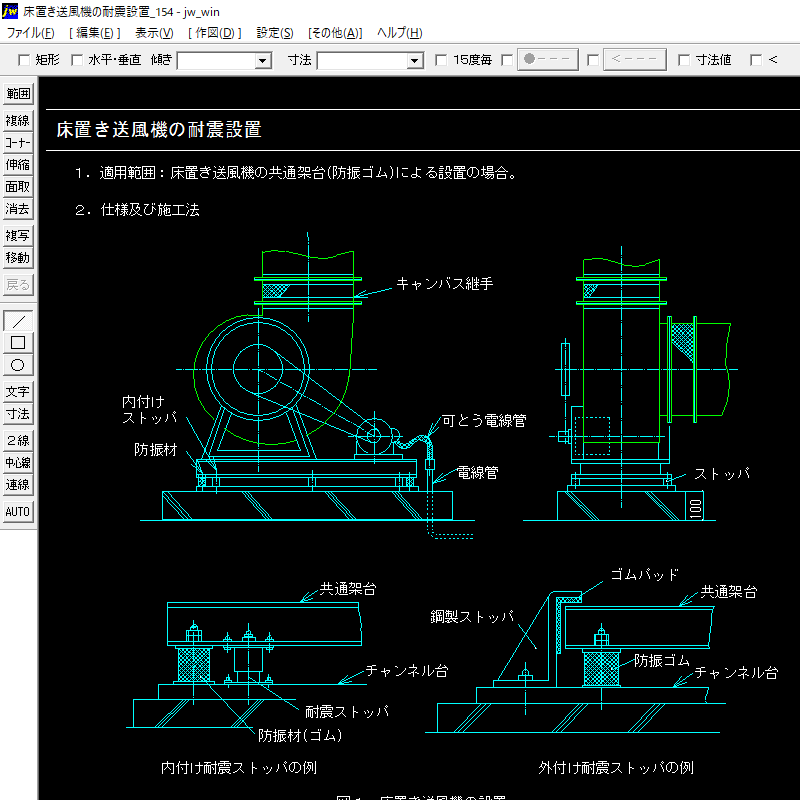Select the 文字 text tool
This screenshot has height=800, width=800.
point(18,392)
